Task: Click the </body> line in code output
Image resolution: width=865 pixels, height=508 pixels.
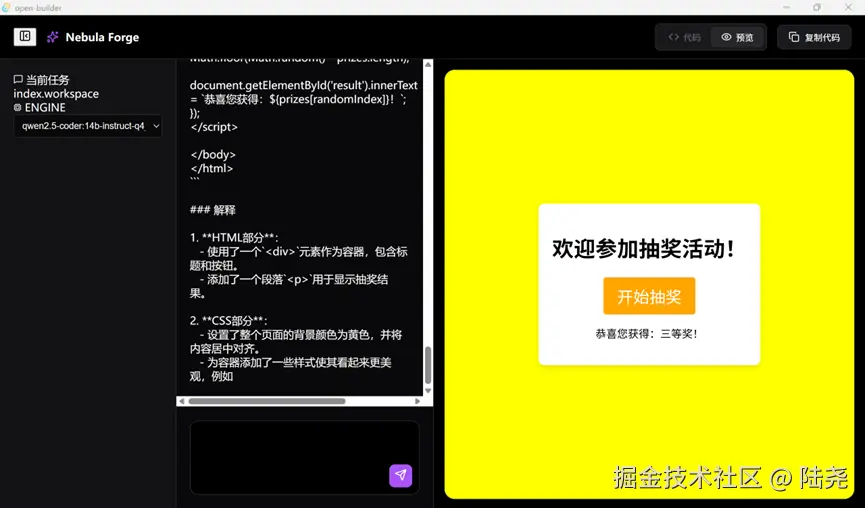Action: pos(213,154)
